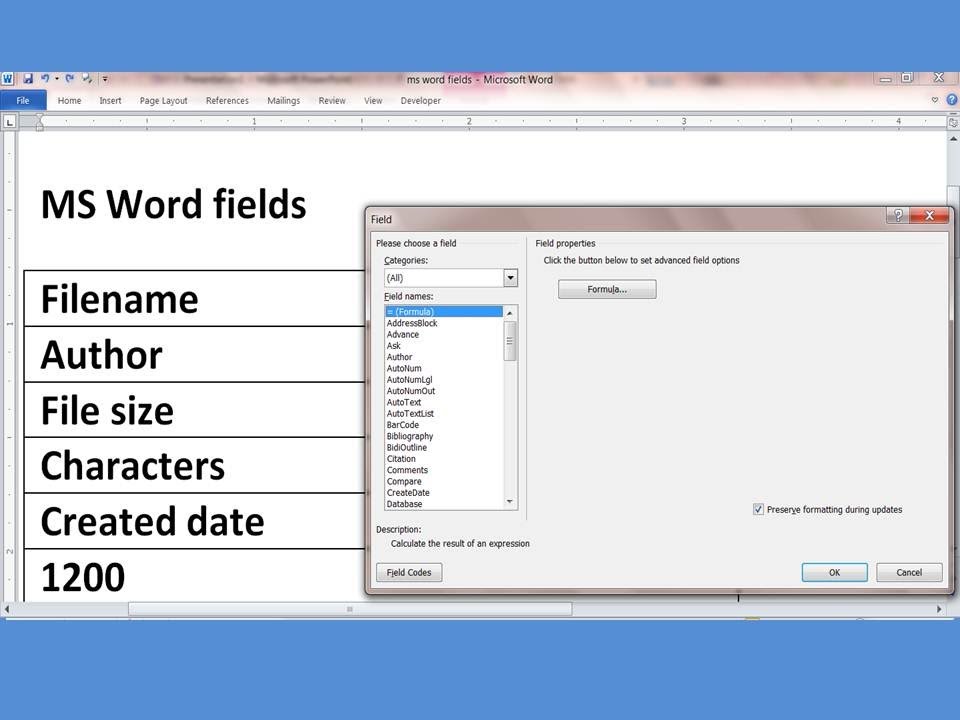Click horizontal scrollbar left arrow

7,609
